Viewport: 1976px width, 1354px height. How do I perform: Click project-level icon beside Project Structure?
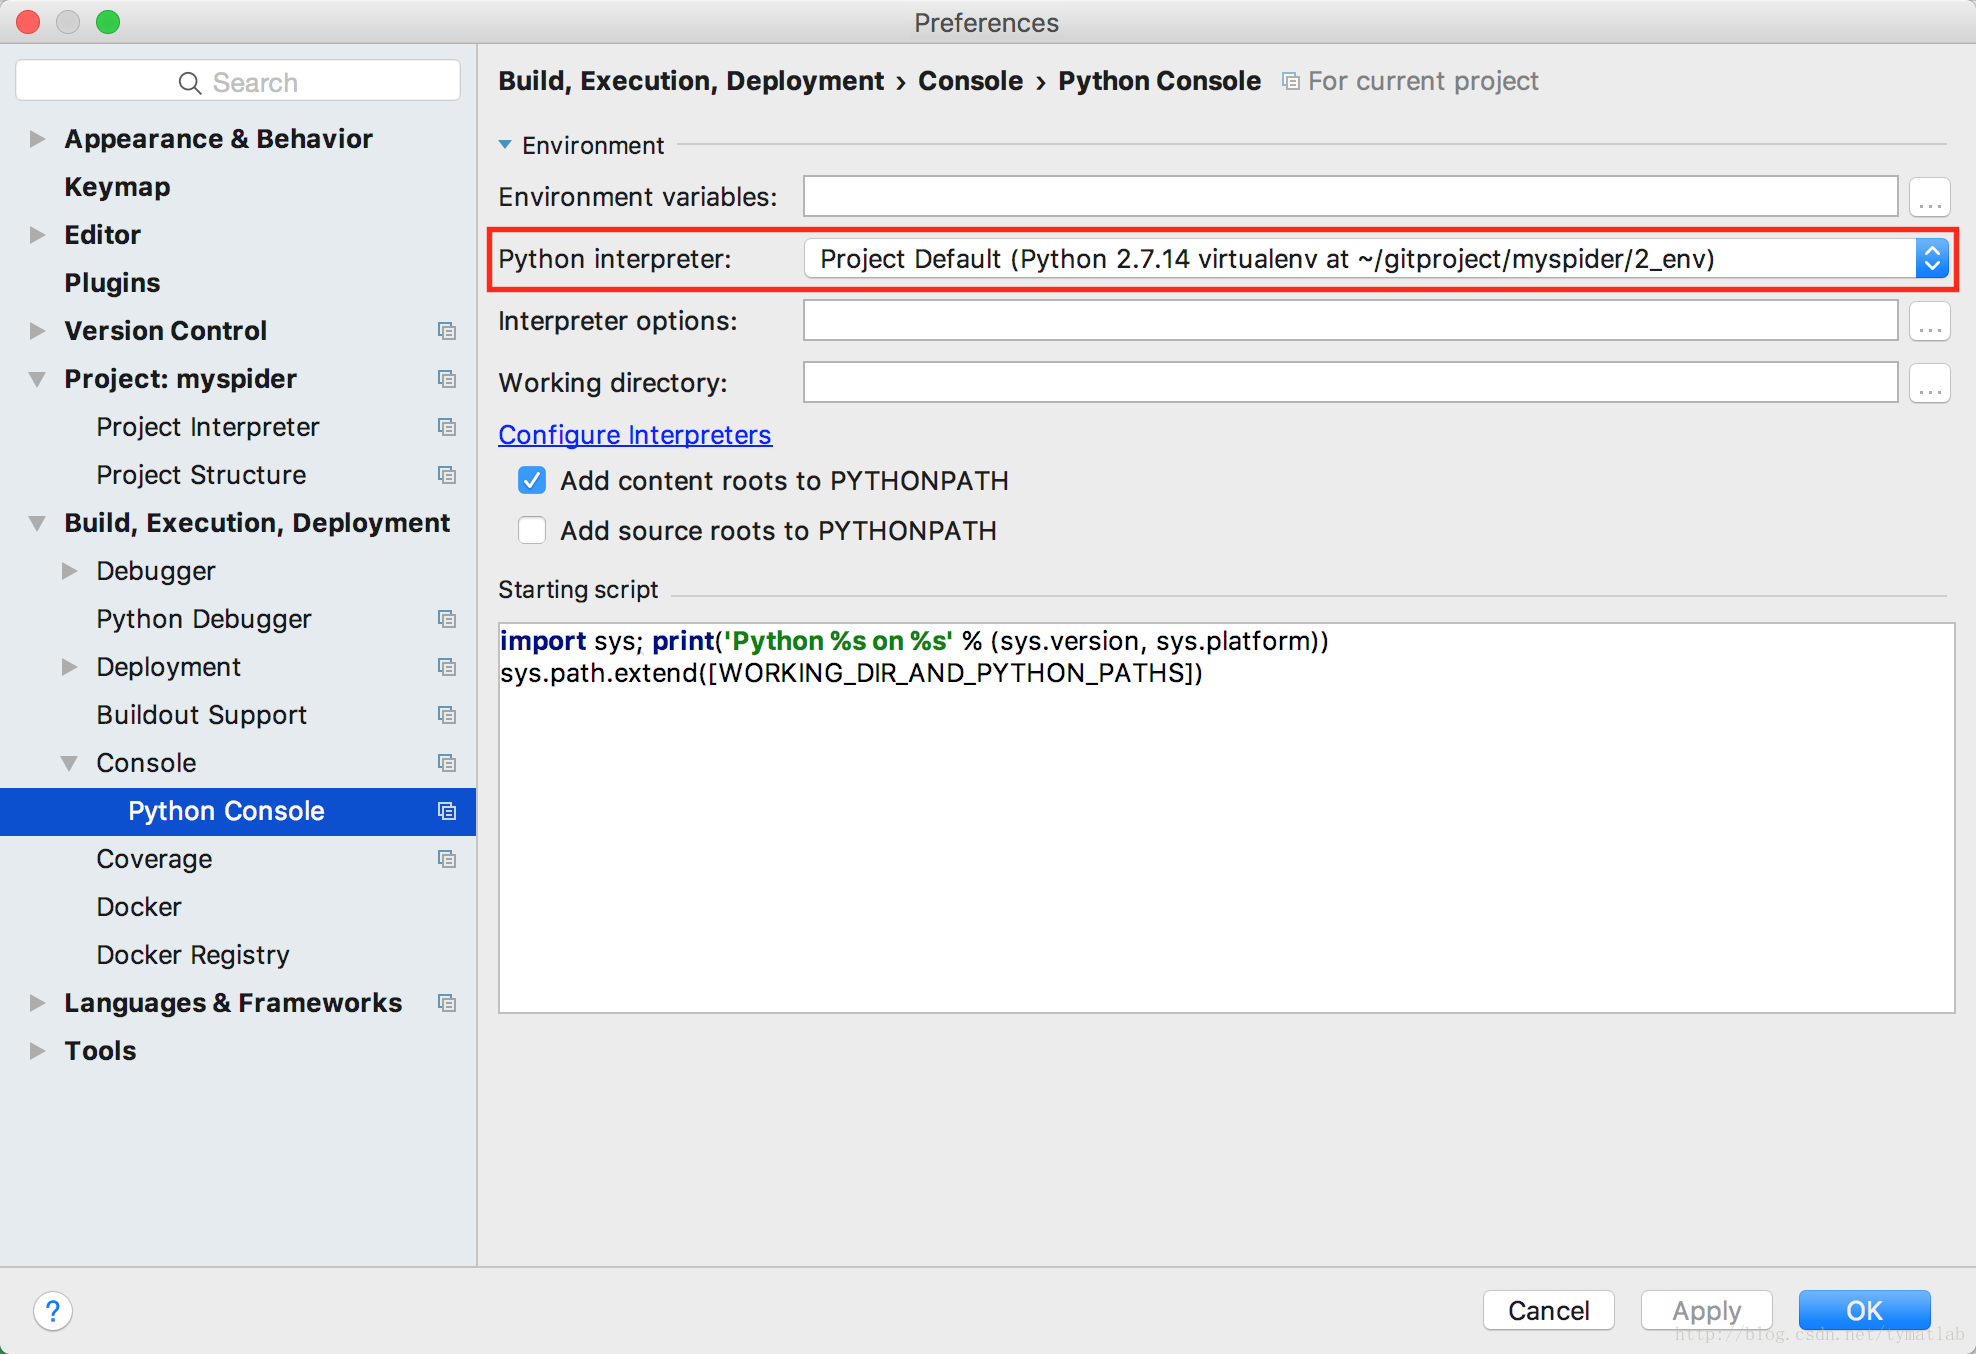click(x=447, y=475)
